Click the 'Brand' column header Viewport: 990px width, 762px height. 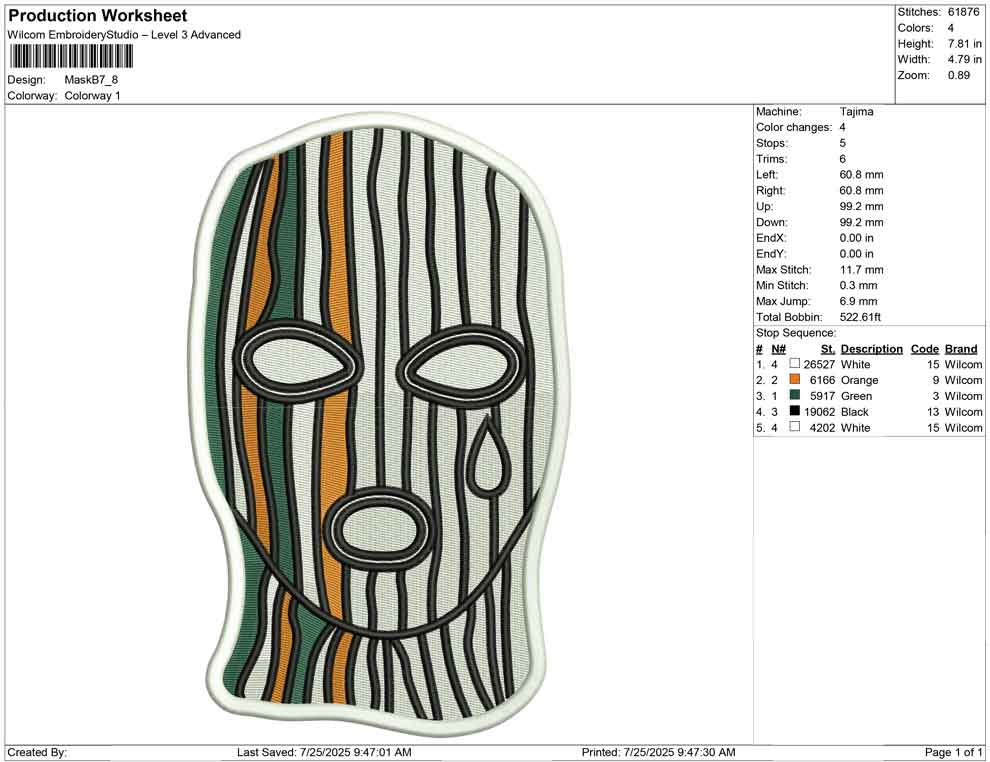[x=960, y=349]
